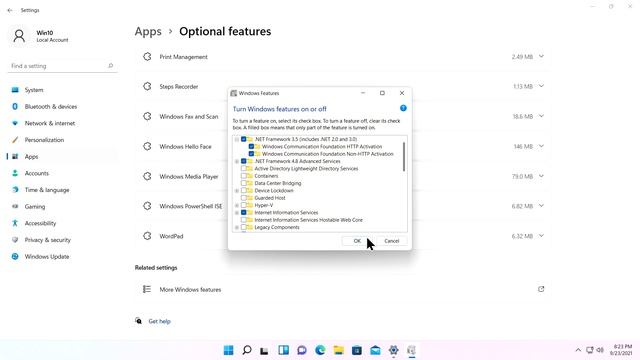Open clock and date in taskbar

pos(621,350)
